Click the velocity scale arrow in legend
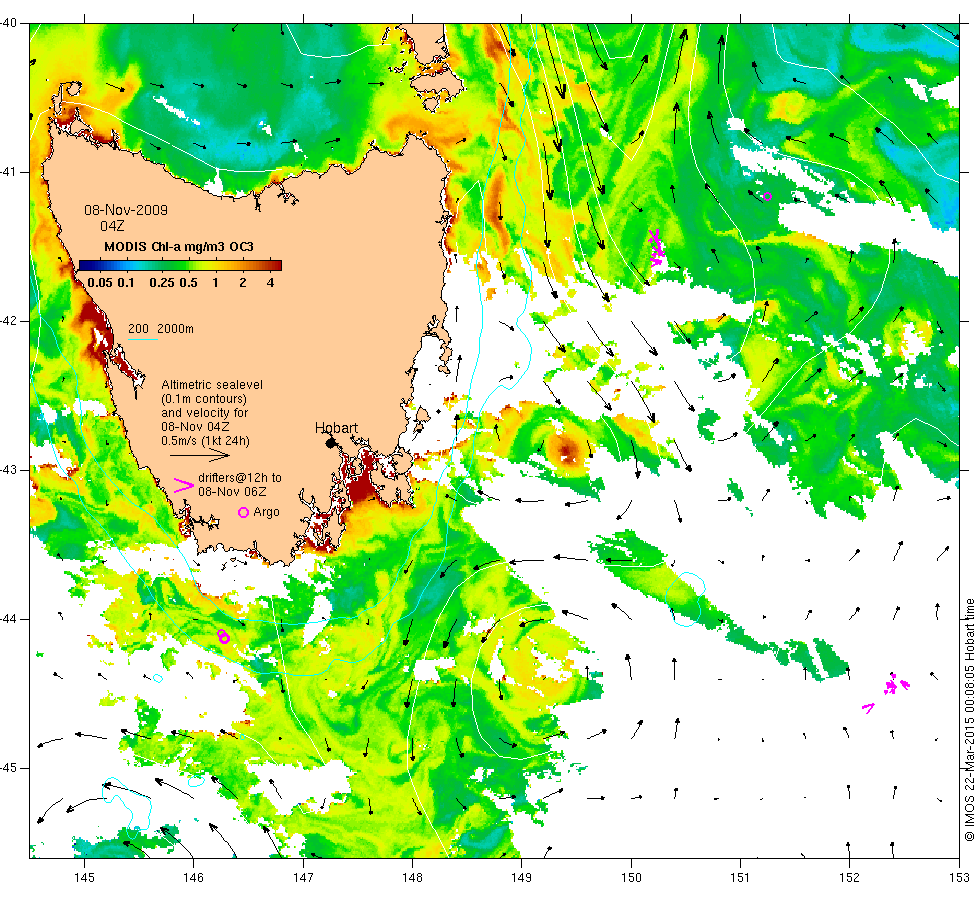The height and width of the screenshot is (900, 980). pos(199,456)
